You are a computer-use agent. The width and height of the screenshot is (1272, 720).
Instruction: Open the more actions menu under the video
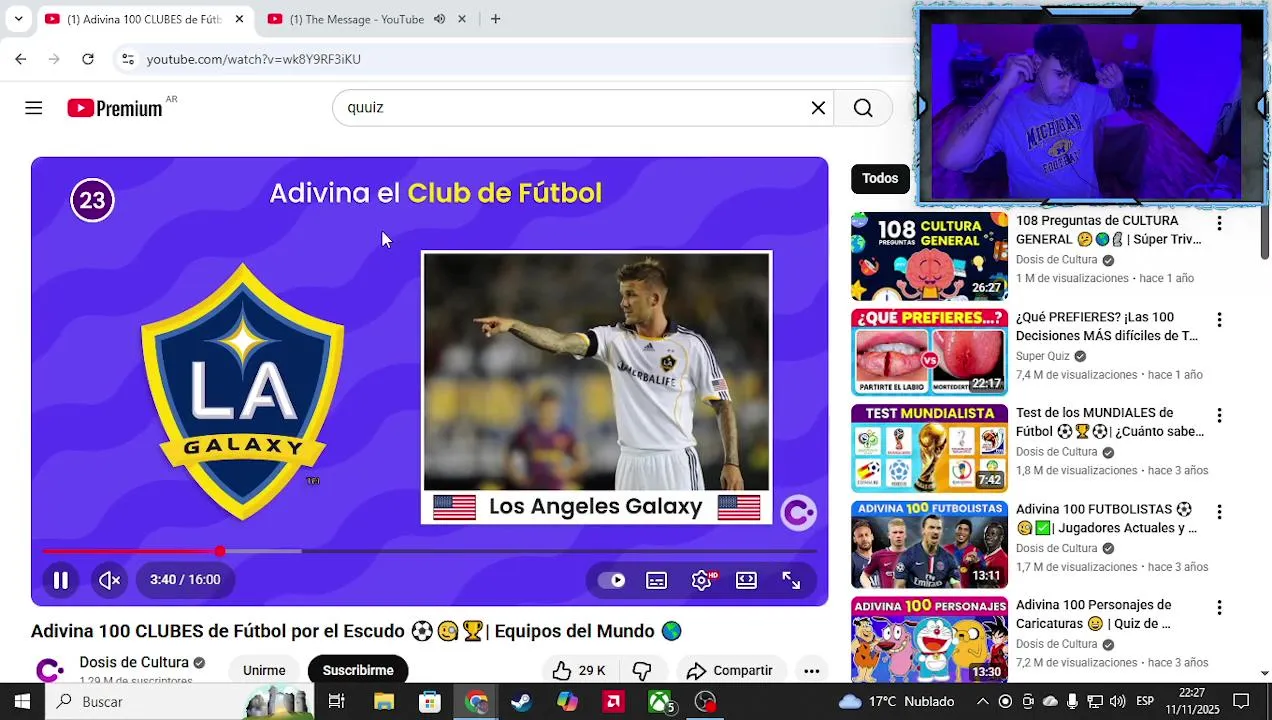pyautogui.click(x=812, y=671)
